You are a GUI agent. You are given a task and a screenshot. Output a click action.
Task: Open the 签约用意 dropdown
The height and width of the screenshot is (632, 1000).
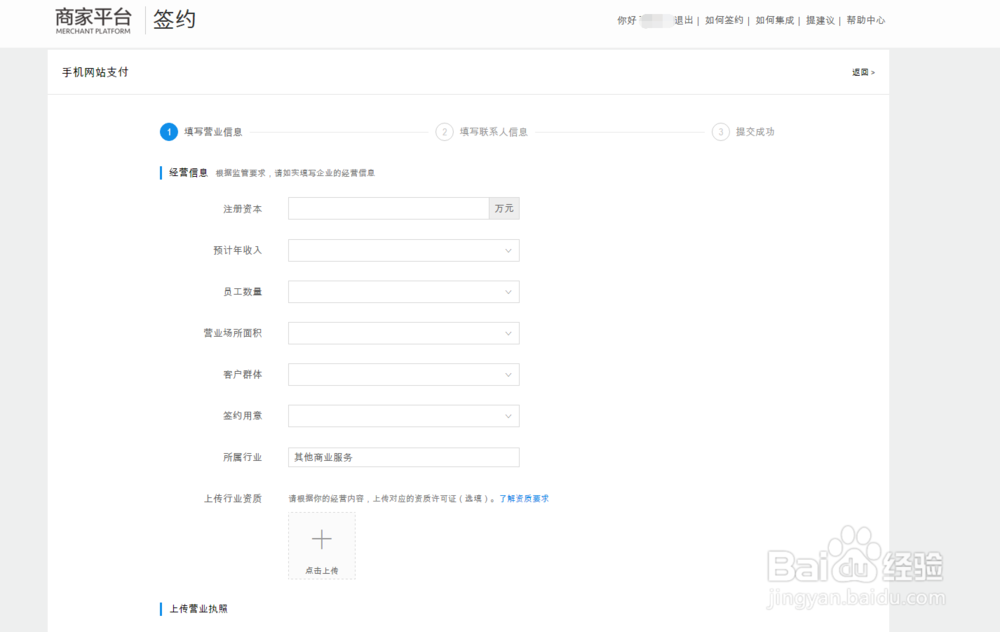tap(403, 415)
